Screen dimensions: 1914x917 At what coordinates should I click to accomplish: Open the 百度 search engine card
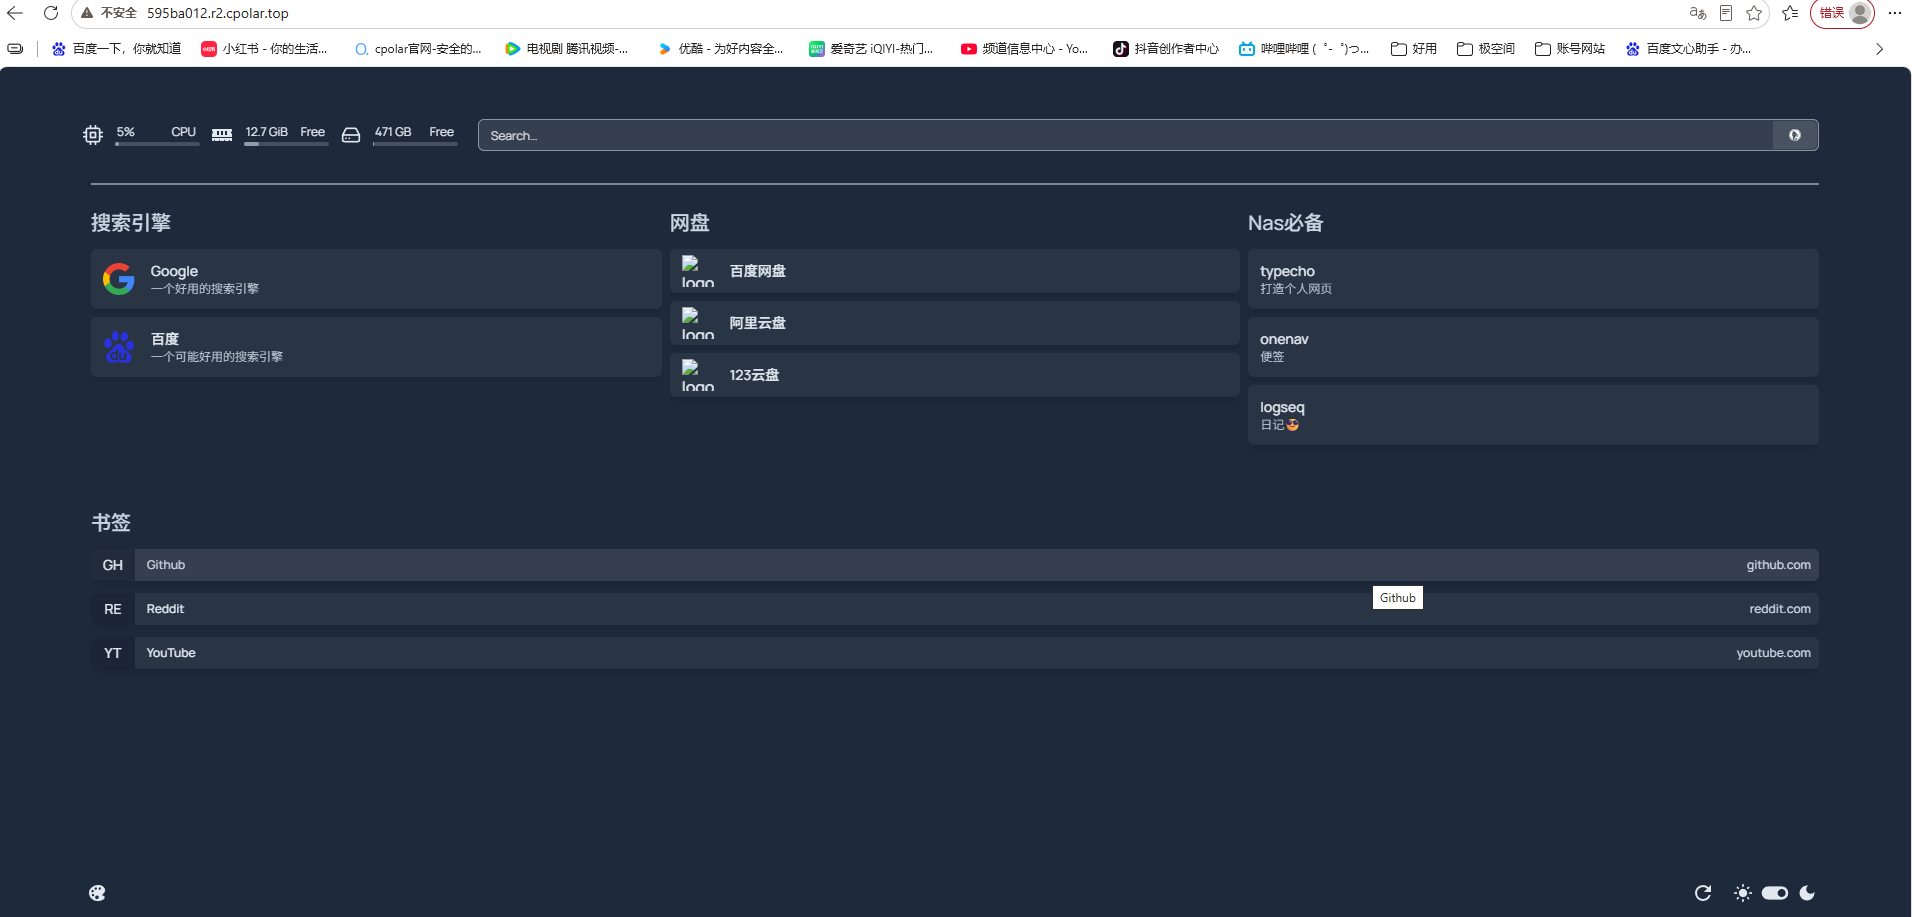tap(376, 347)
